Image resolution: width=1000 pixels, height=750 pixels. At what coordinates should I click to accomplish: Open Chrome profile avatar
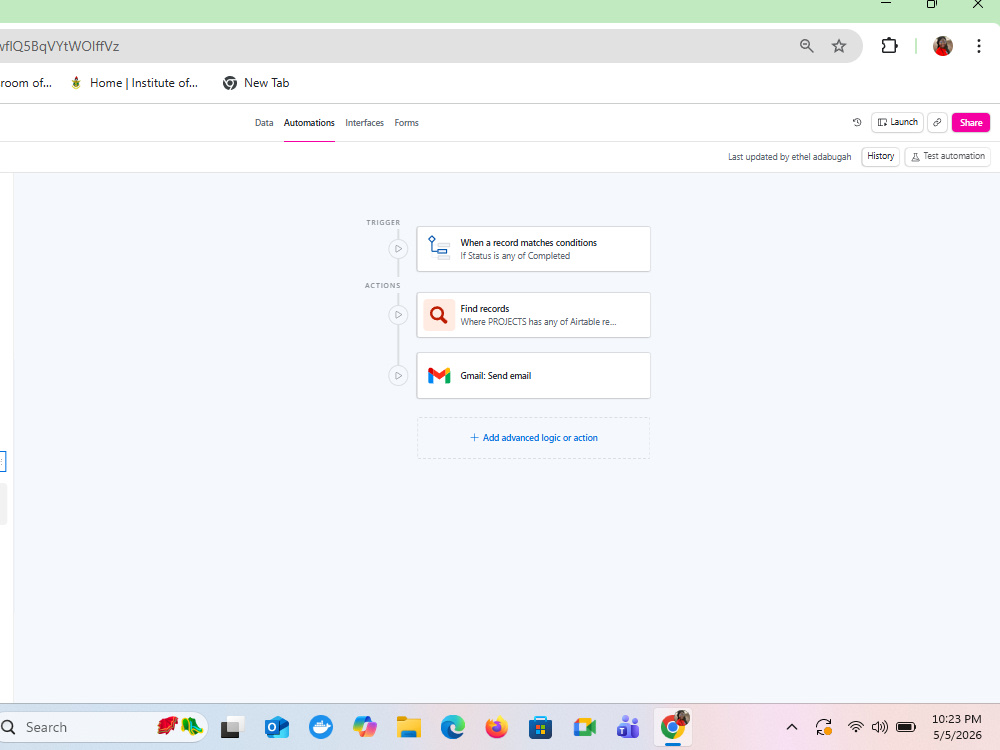943,46
